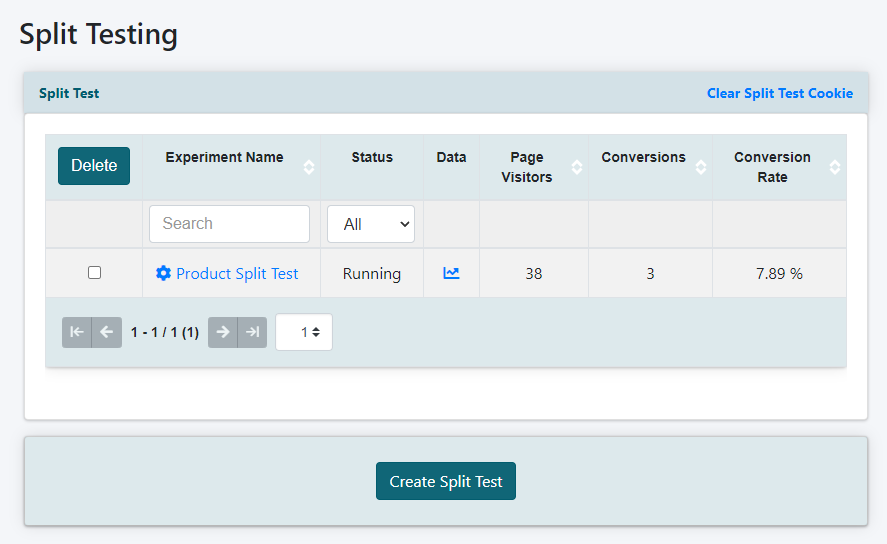Sort by Experiment Name using sort arrows

click(309, 167)
